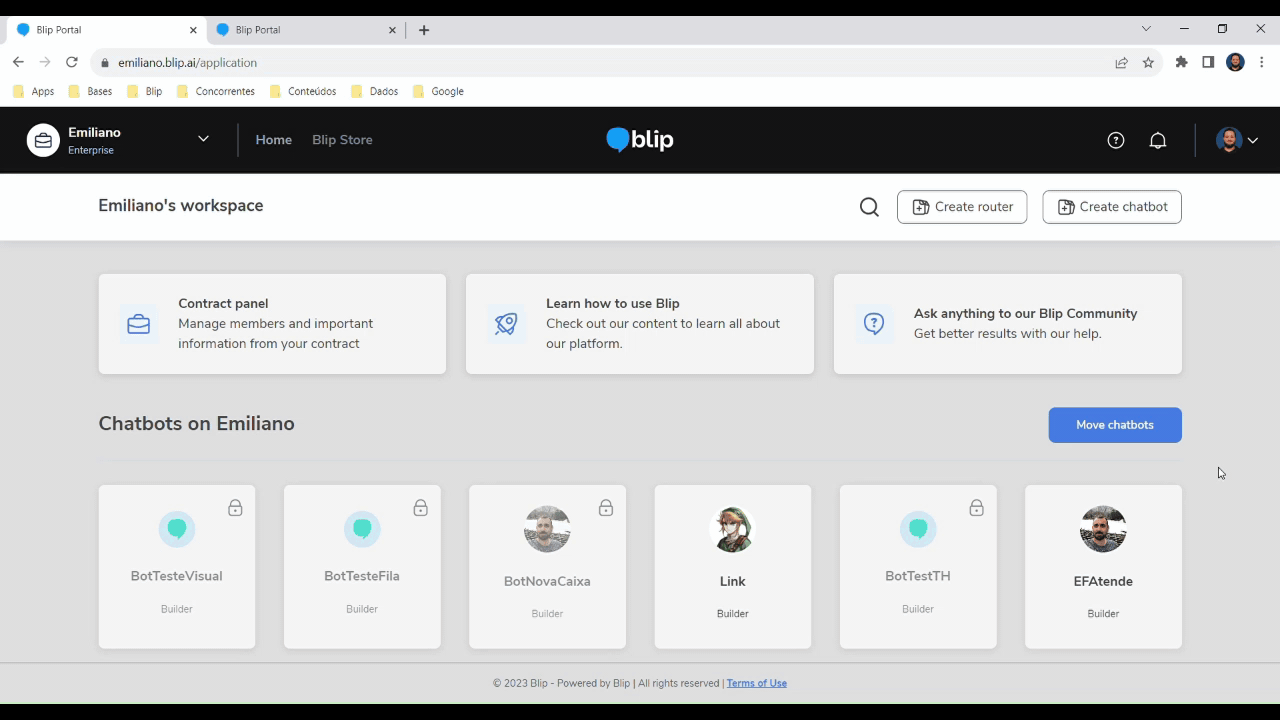Open the Terms of Use link

(757, 683)
